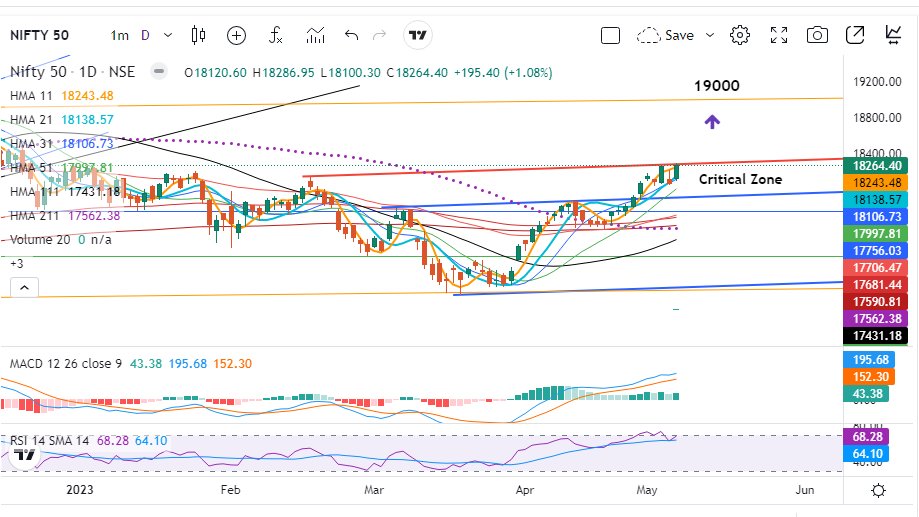Click the black 17431.18 price tag
This screenshot has width=919, height=517.
click(877, 336)
